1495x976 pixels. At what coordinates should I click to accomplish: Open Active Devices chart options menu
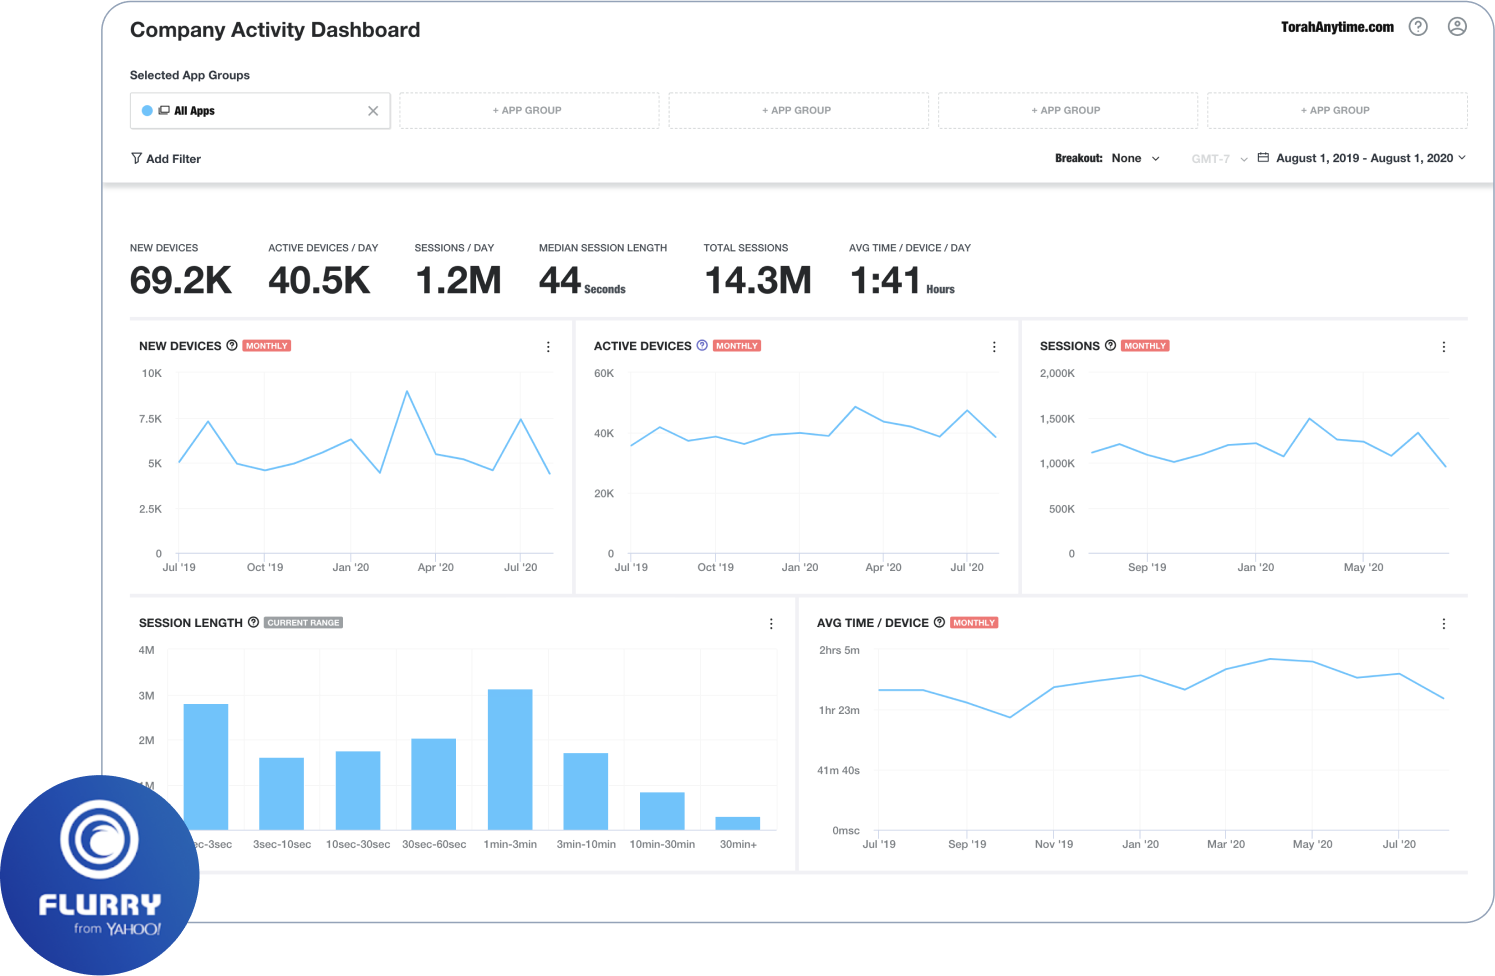994,347
